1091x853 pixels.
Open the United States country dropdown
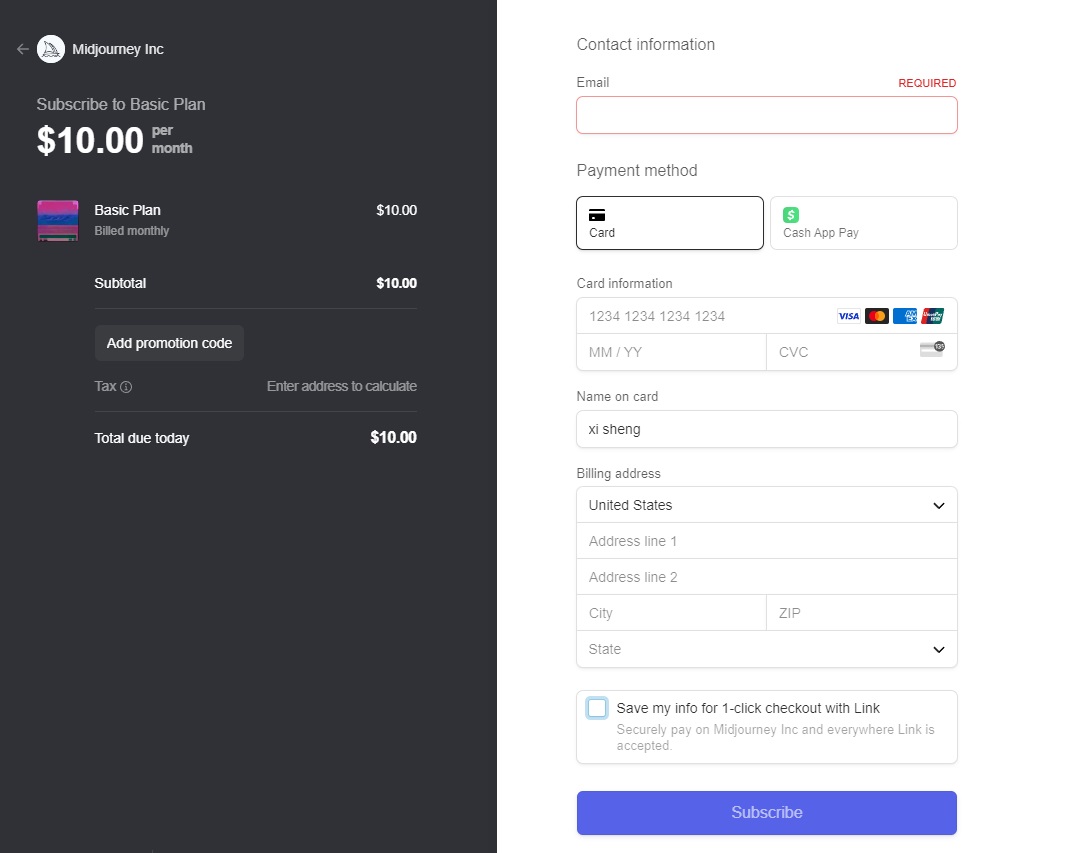766,505
